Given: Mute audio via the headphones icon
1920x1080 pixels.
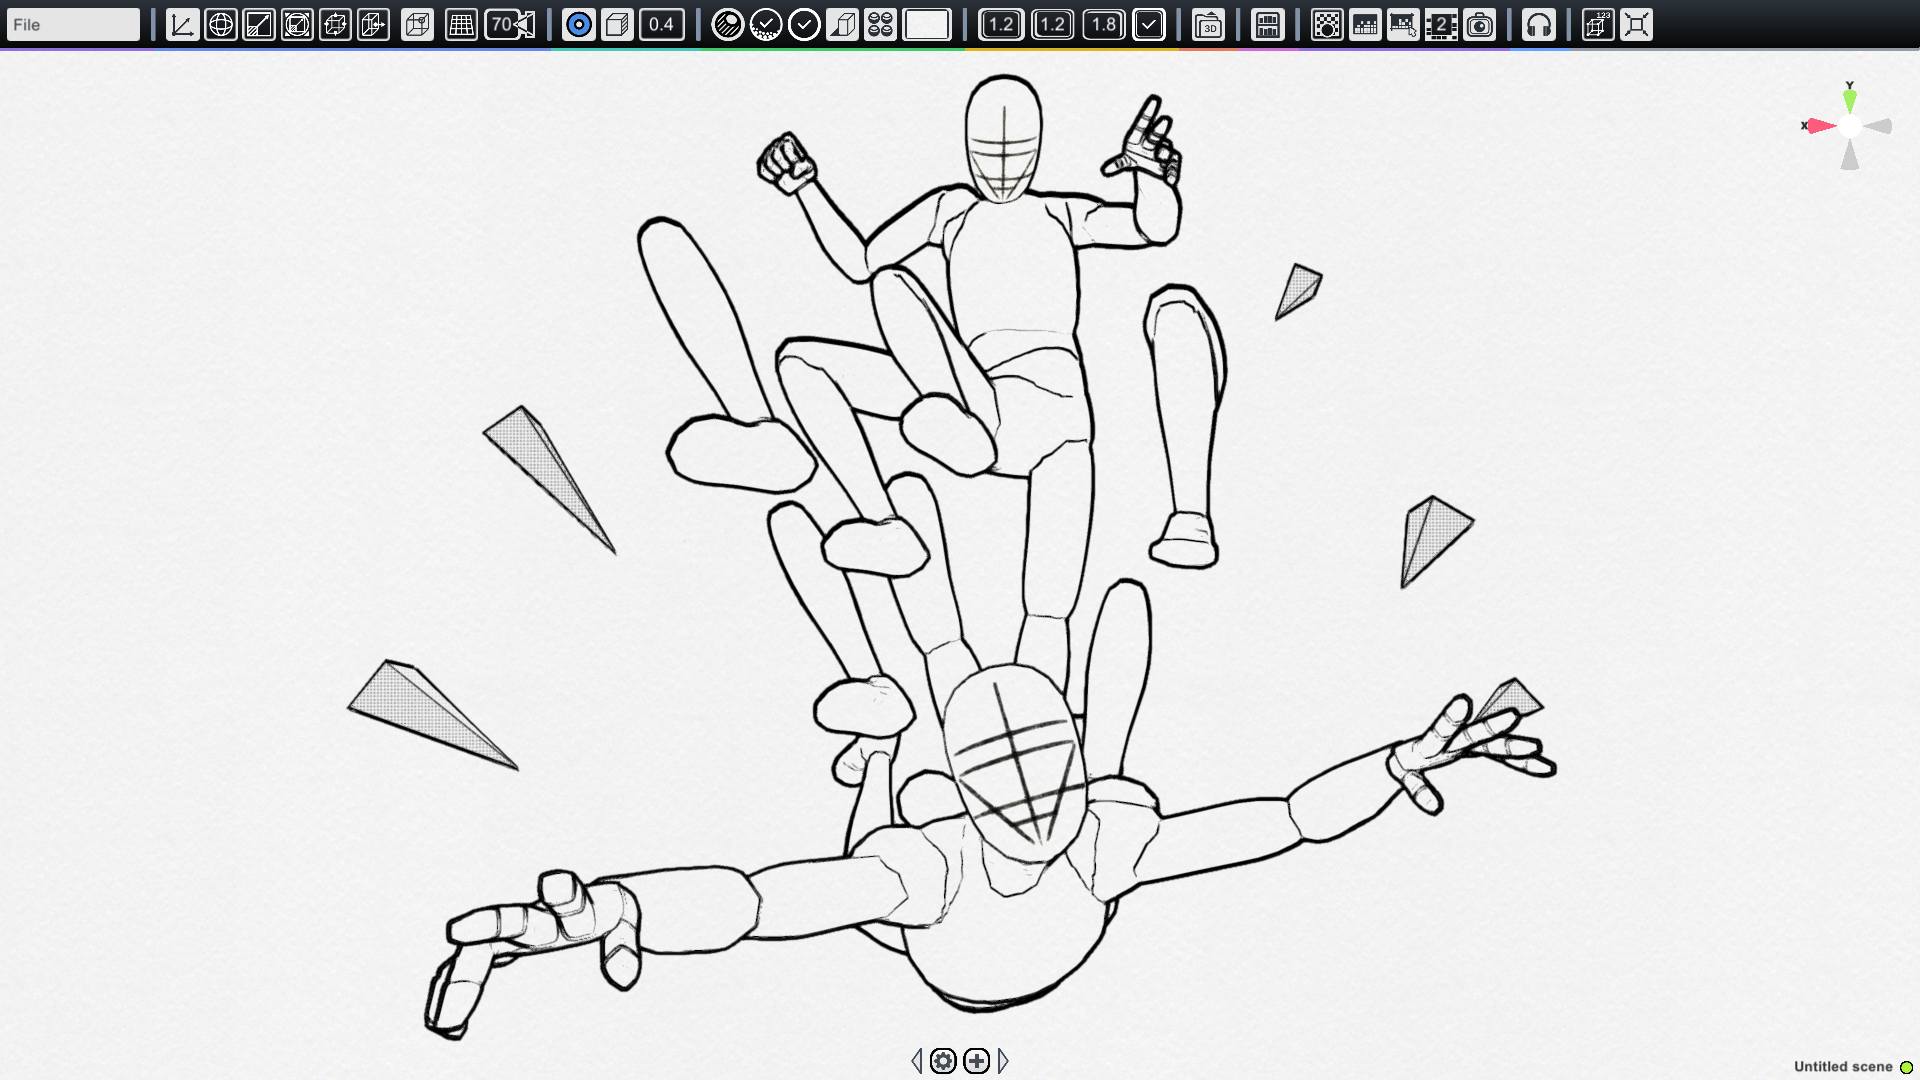Looking at the screenshot, I should pos(1539,25).
